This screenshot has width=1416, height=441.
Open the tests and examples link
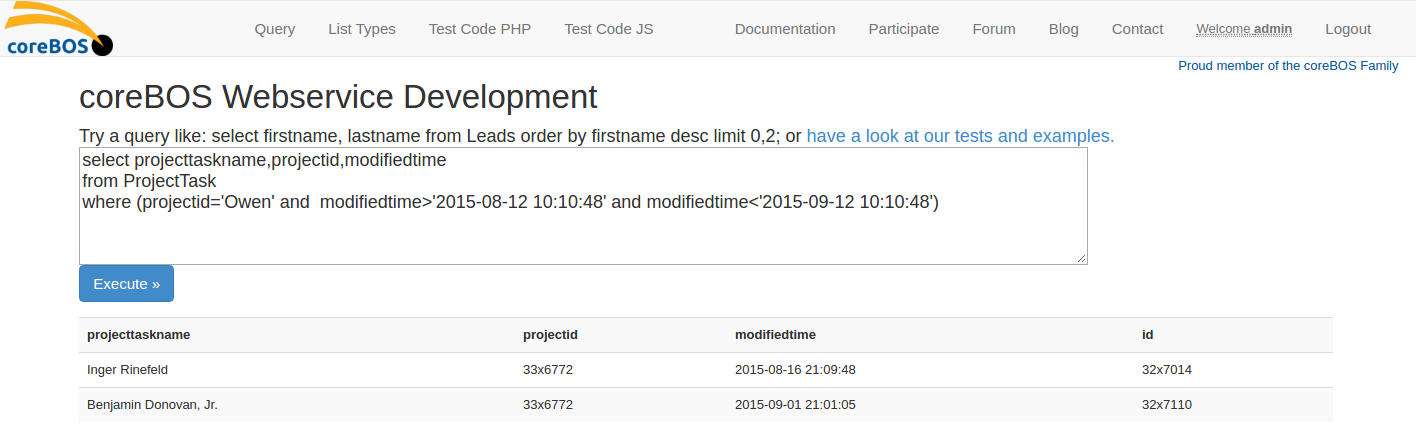[x=960, y=136]
